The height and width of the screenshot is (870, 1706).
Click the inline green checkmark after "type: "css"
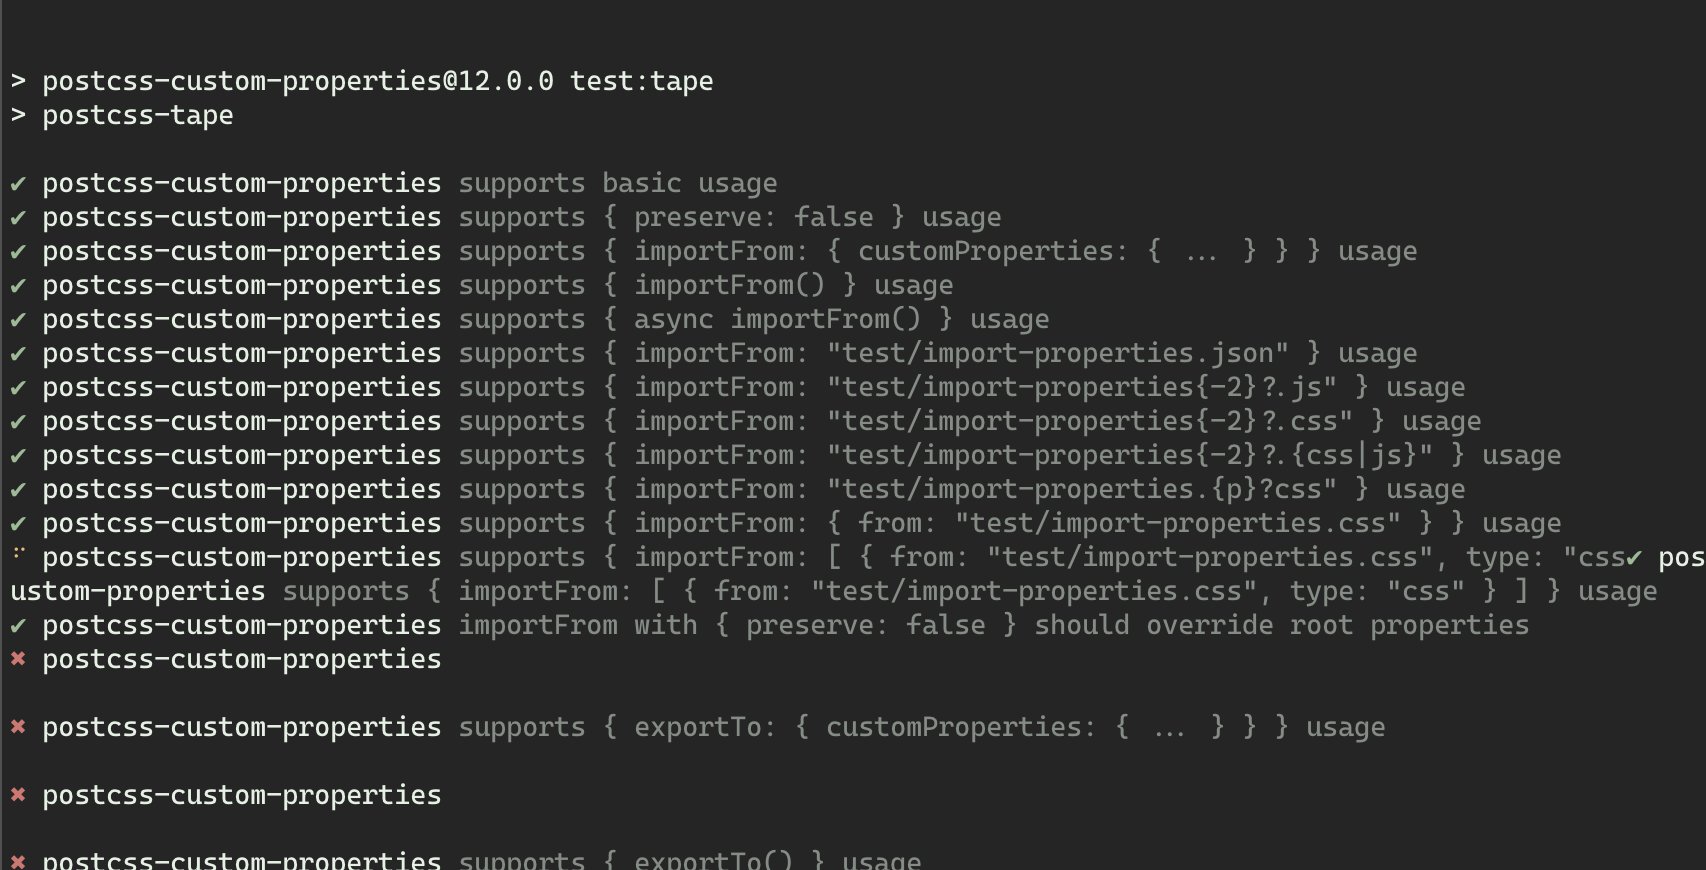pyautogui.click(x=1634, y=558)
